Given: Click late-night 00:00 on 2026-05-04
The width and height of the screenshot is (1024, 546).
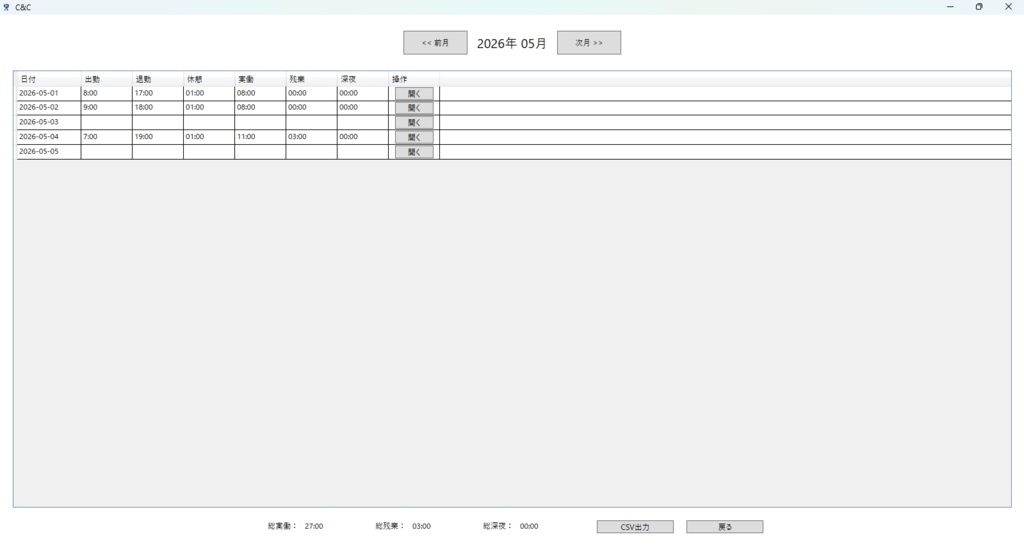Looking at the screenshot, I should (362, 137).
